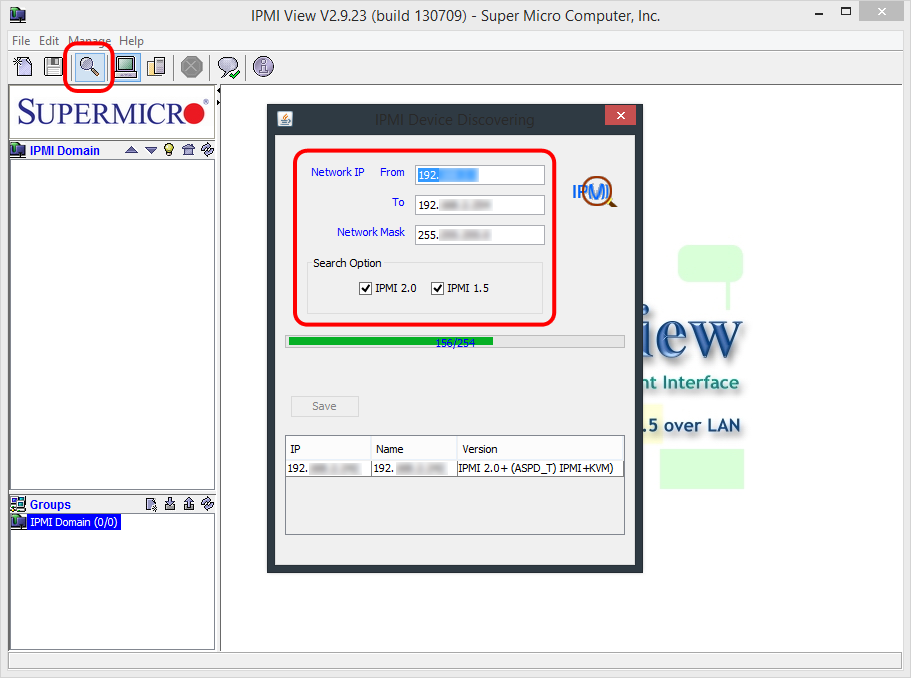Open the Help menu
The height and width of the screenshot is (678, 911).
tap(131, 41)
